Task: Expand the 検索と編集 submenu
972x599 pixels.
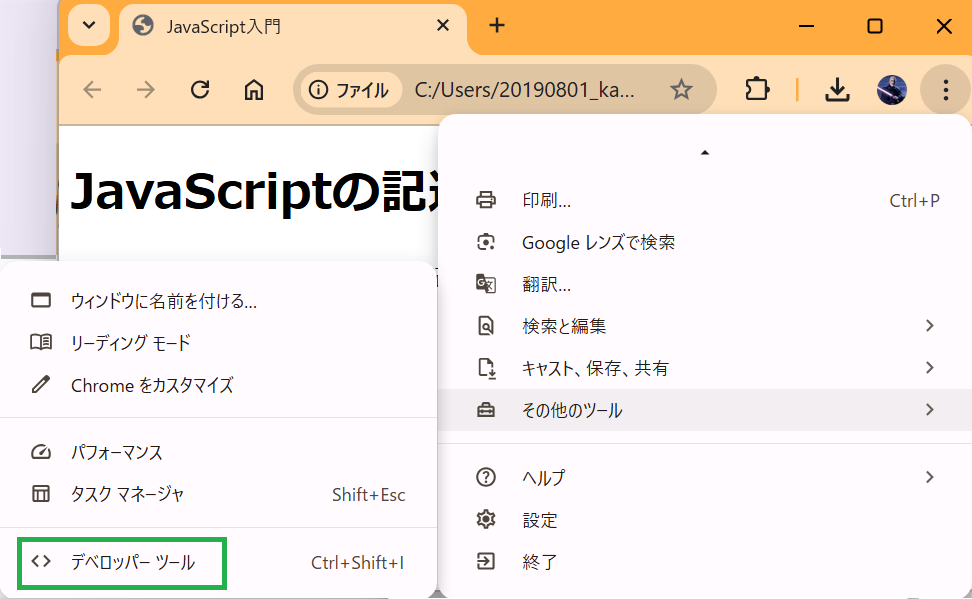Action: (705, 326)
